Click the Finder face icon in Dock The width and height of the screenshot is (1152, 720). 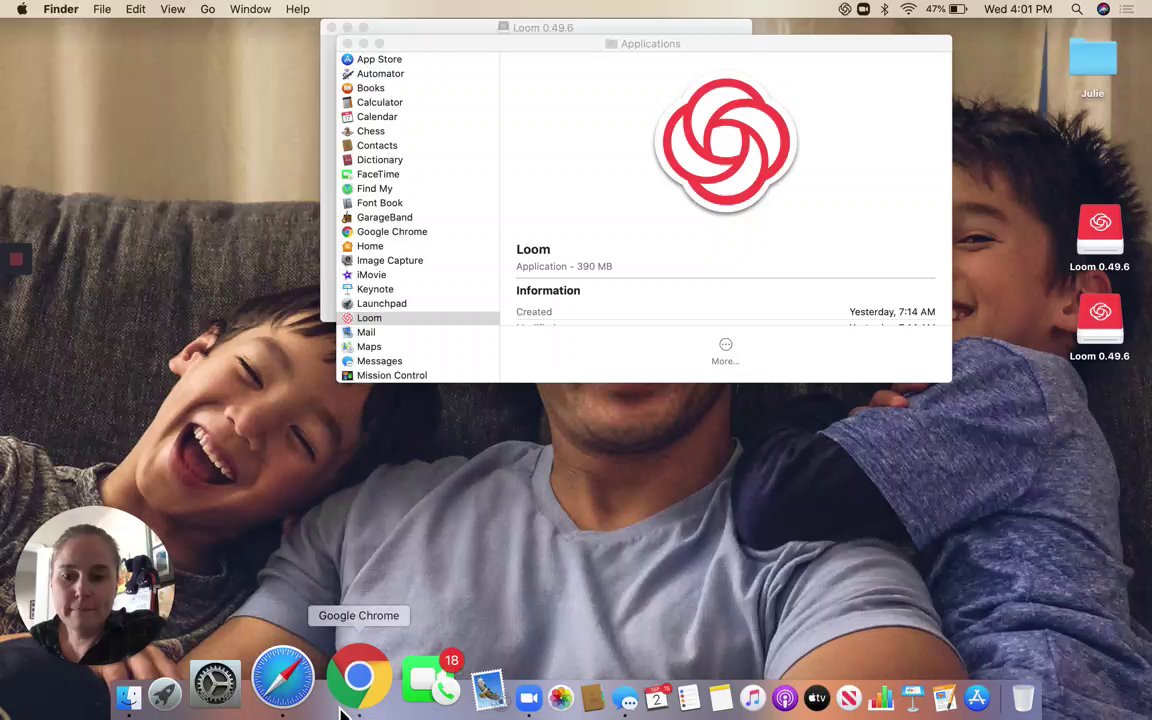(129, 697)
